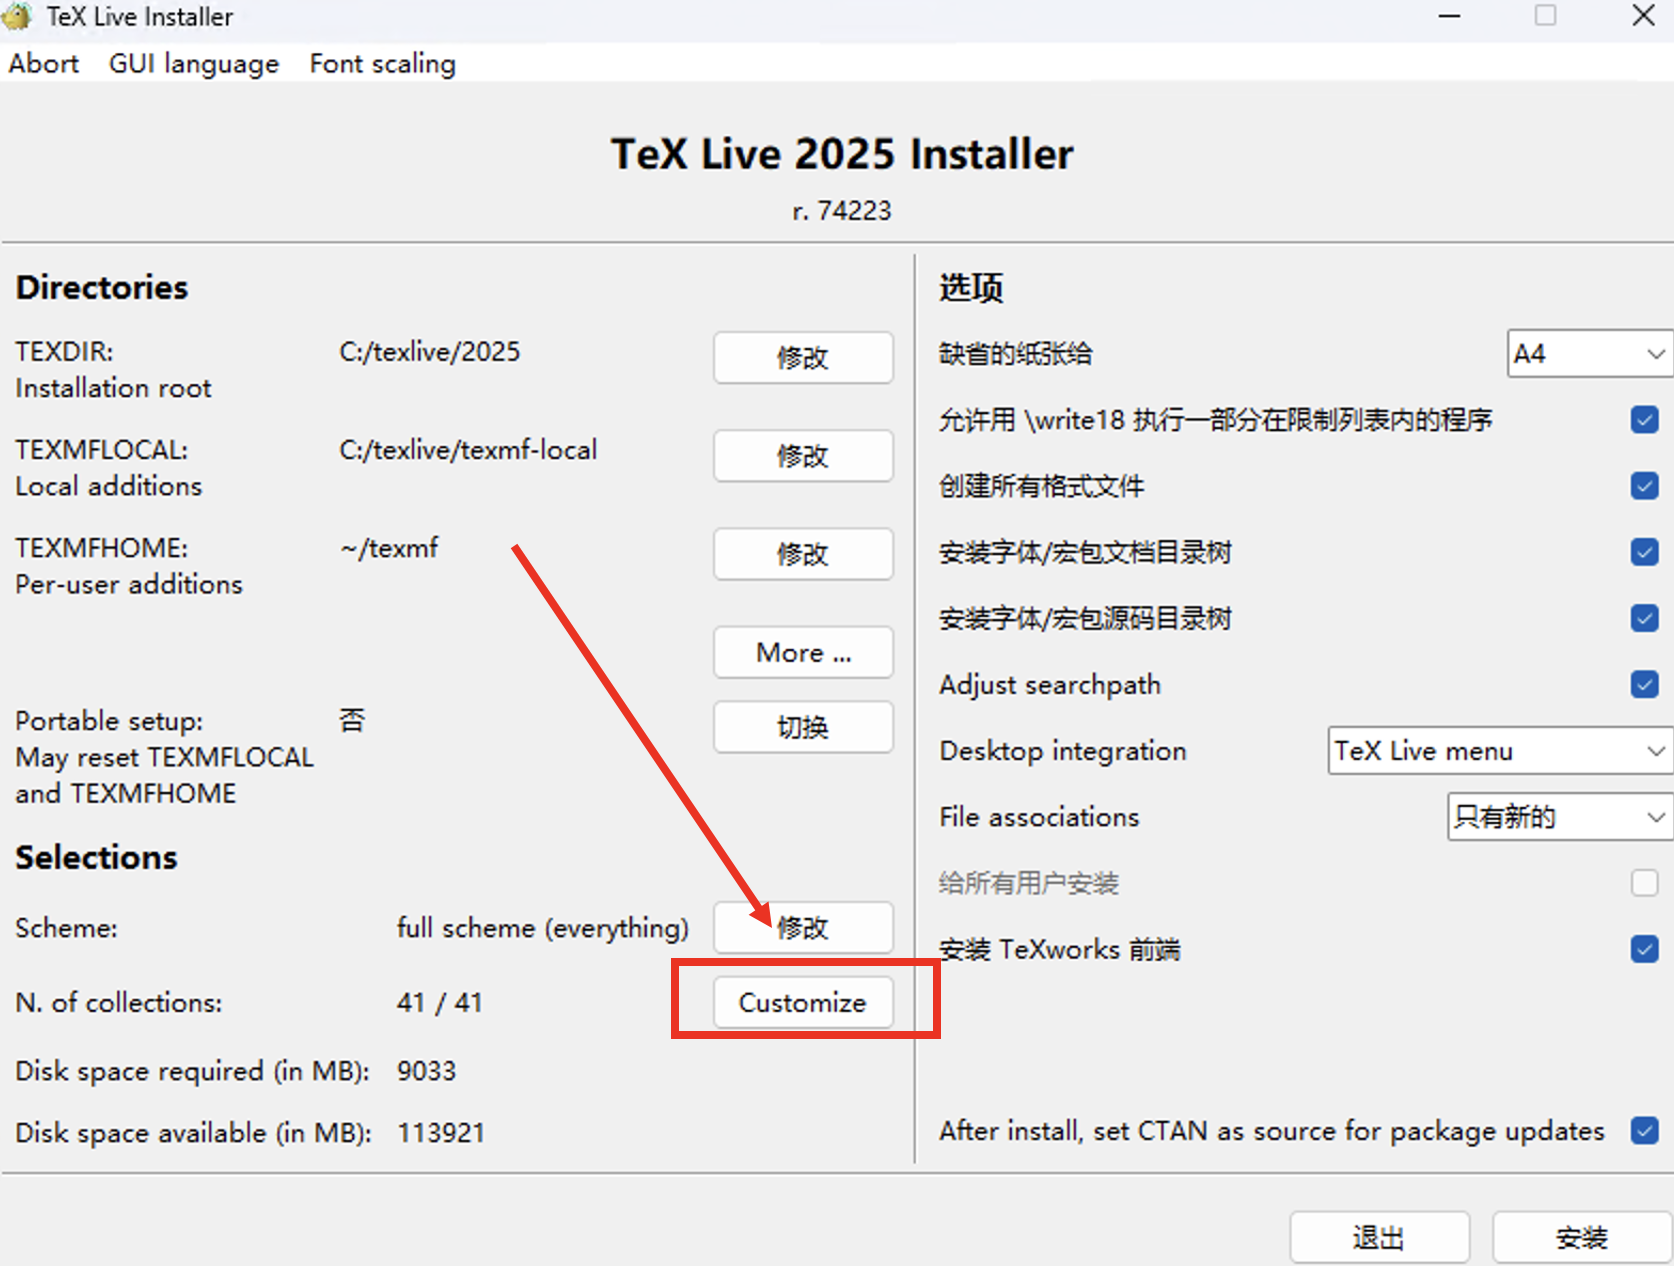The height and width of the screenshot is (1266, 1674).
Task: Click the 41 / 41 collections count
Action: coord(440,1002)
